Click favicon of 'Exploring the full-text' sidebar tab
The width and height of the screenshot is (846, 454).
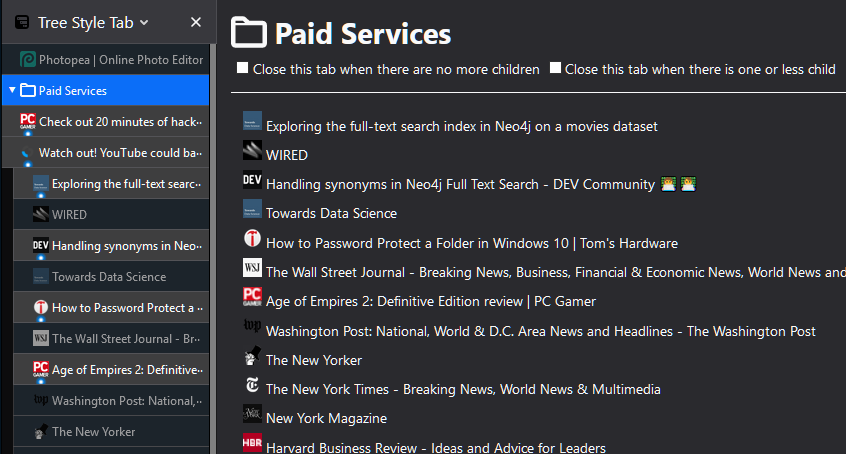coord(40,184)
